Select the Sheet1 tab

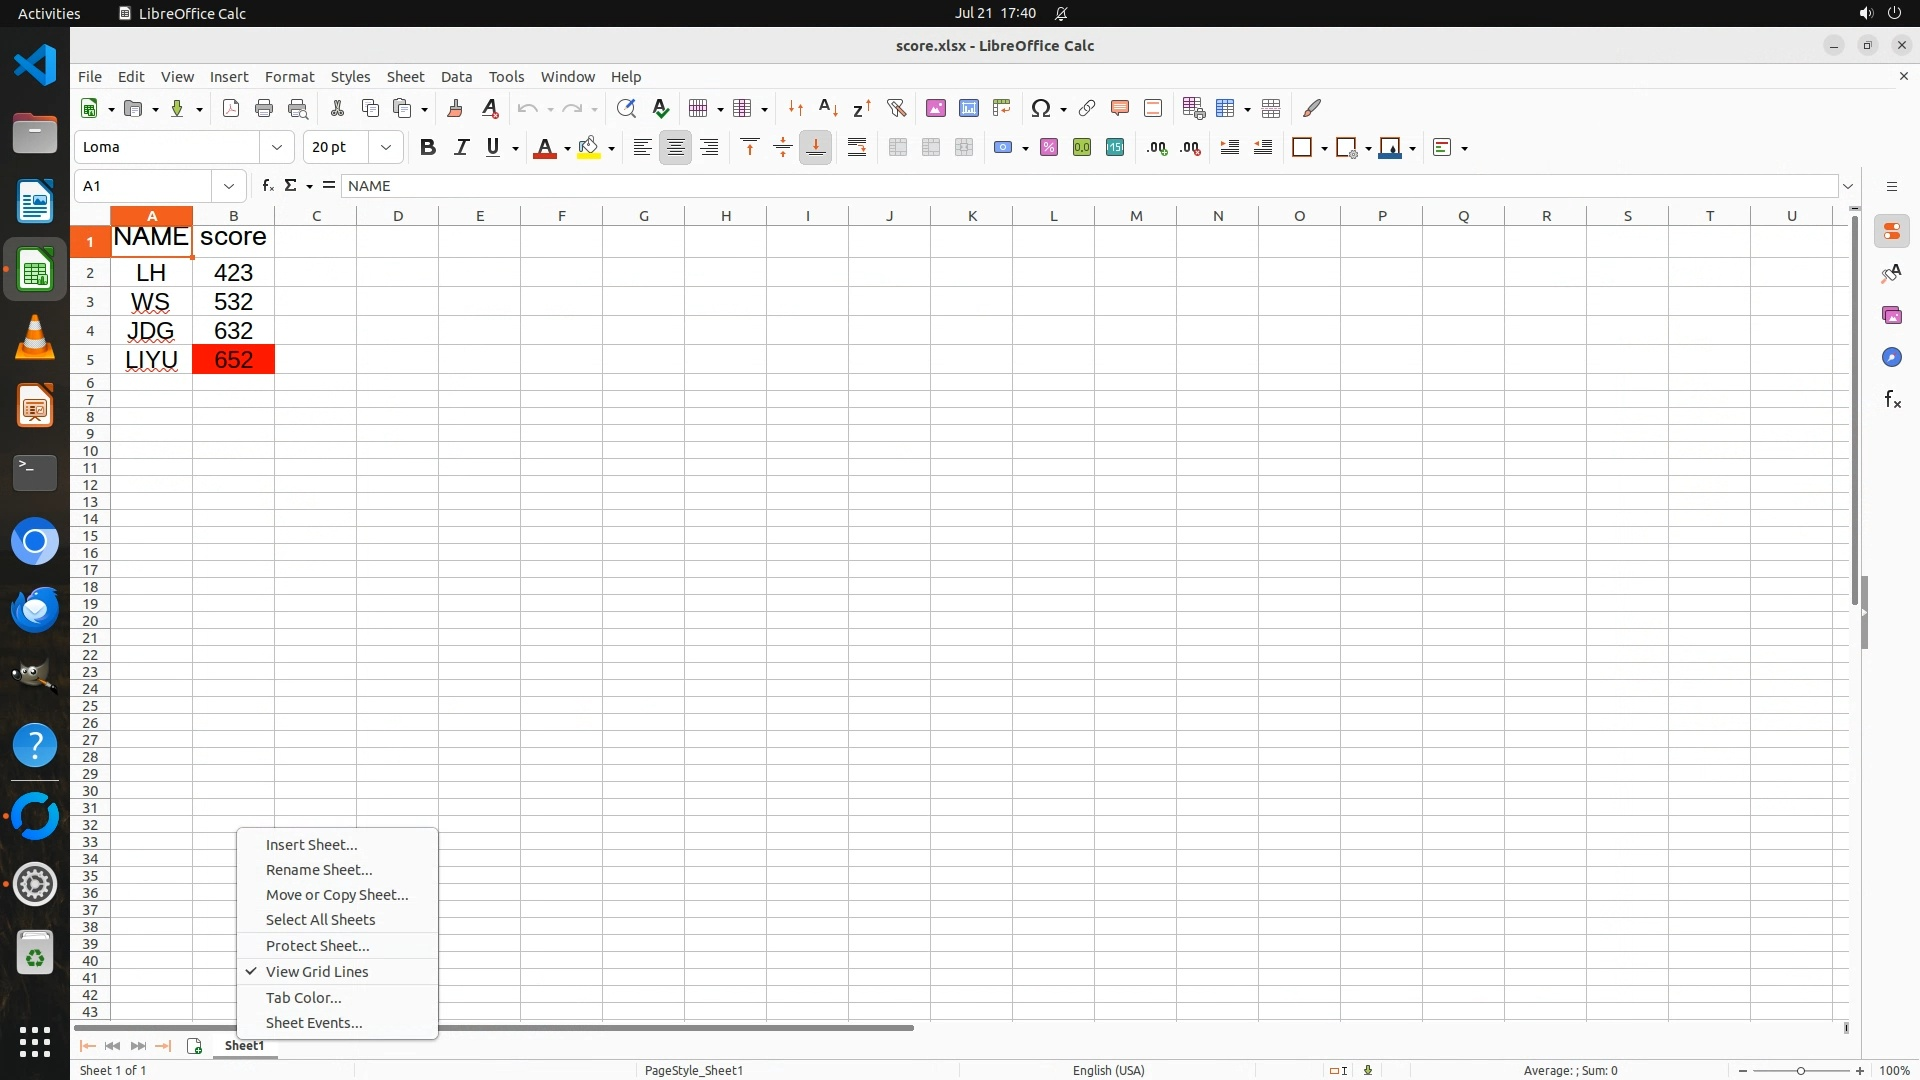pos(244,1046)
